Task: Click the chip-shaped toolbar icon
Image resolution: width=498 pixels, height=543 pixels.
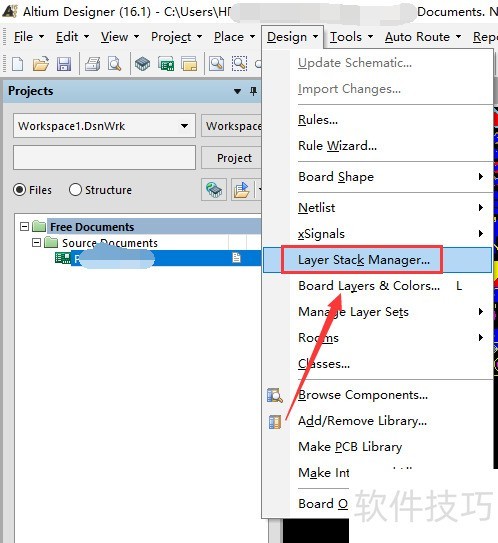Action: coord(142,64)
